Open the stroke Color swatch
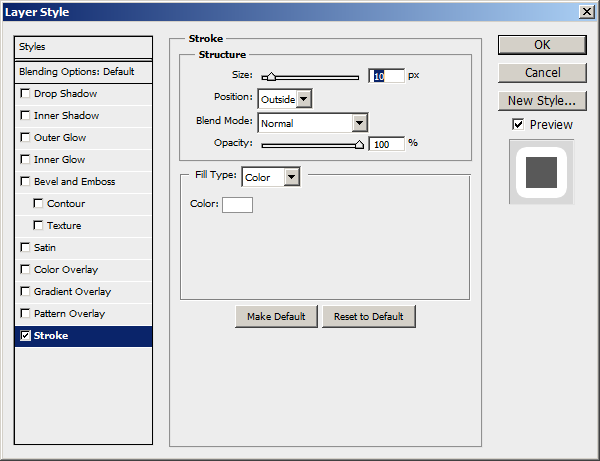The image size is (600, 461). tap(237, 205)
